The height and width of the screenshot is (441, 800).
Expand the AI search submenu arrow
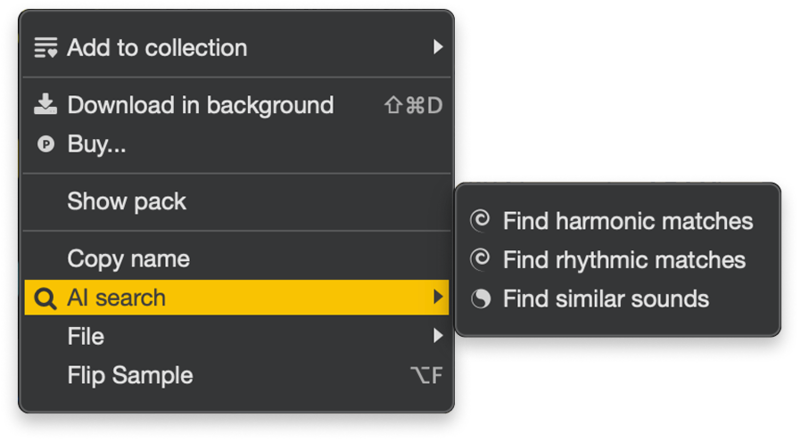point(438,297)
